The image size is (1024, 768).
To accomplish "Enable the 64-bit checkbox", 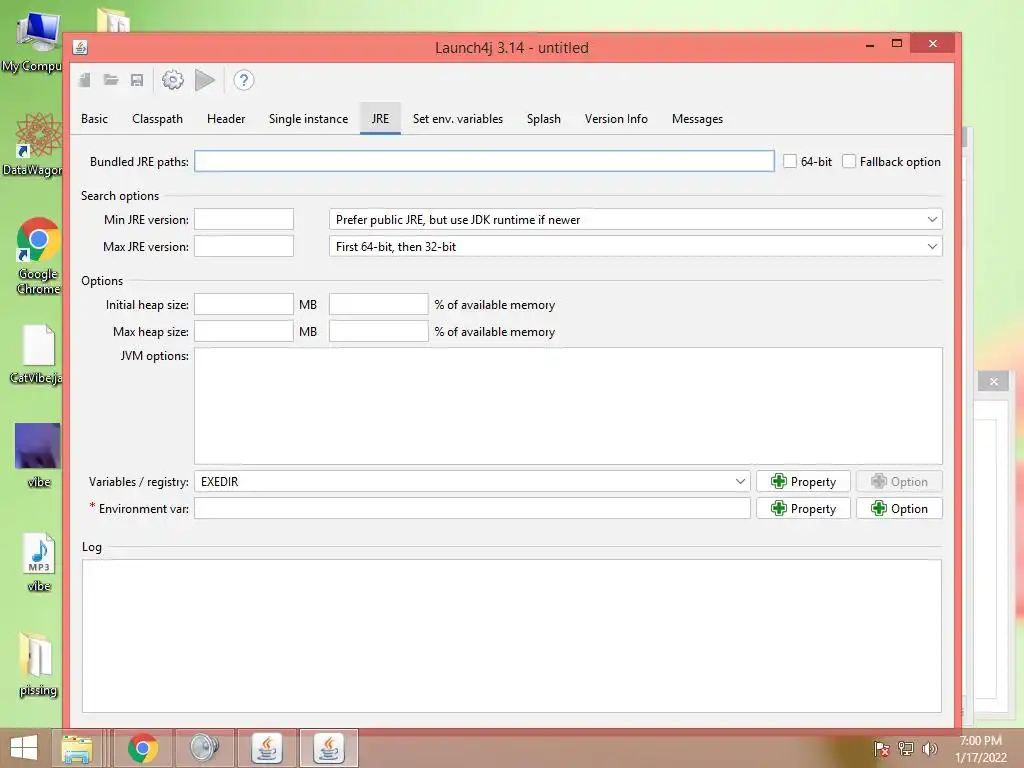I will [x=790, y=161].
